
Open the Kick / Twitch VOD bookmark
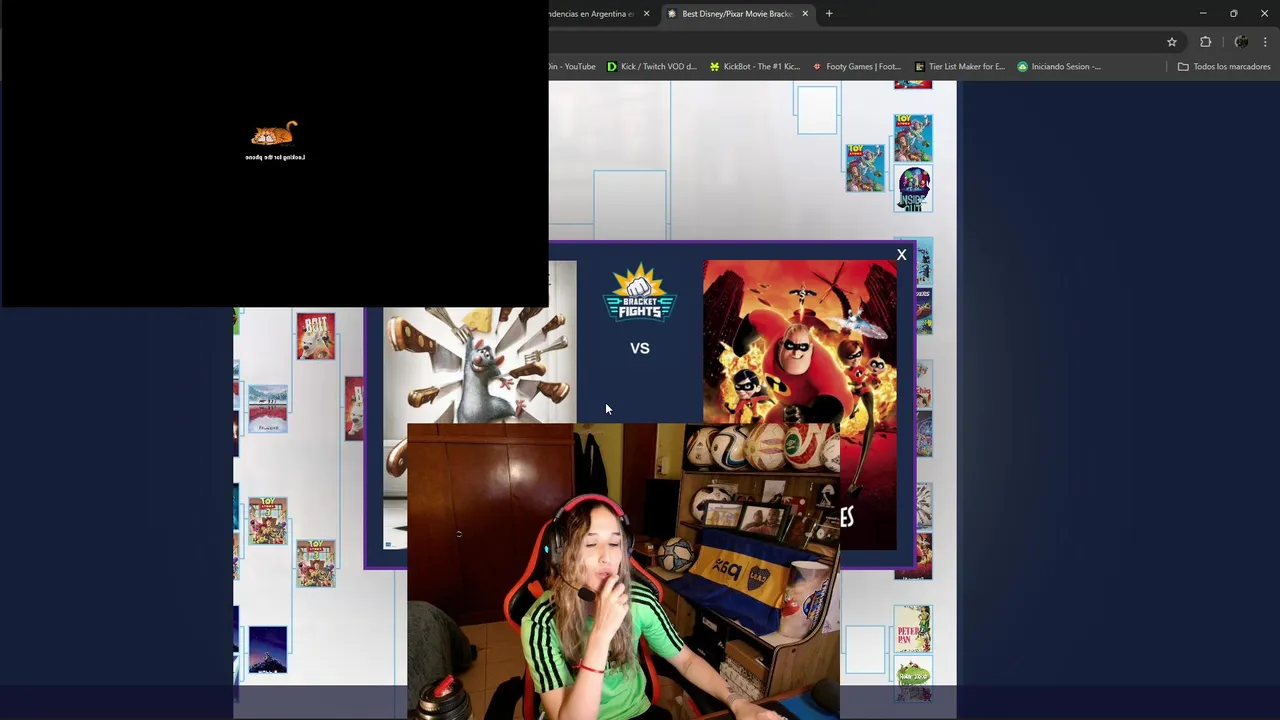point(652,67)
